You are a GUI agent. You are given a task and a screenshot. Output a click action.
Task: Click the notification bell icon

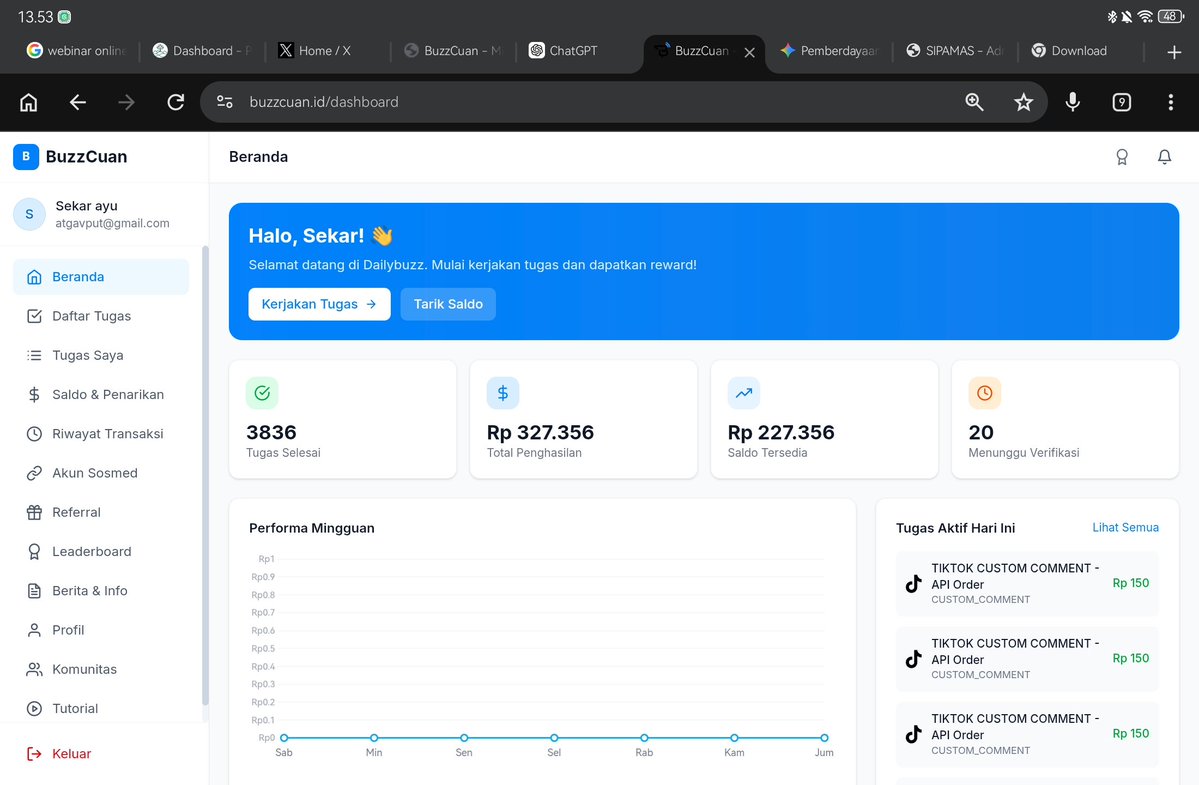(x=1165, y=157)
